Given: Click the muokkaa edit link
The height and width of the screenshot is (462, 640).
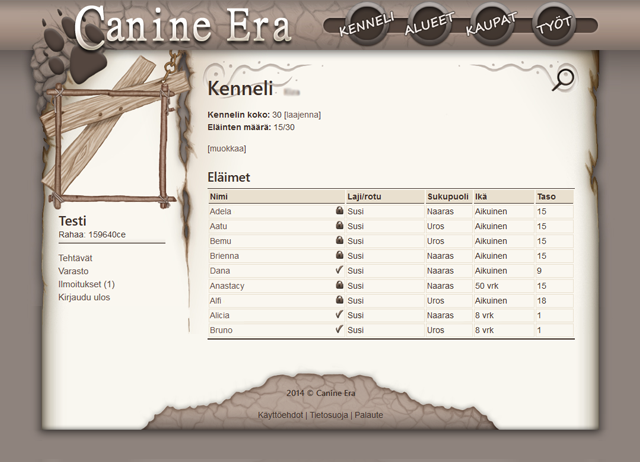Looking at the screenshot, I should (227, 149).
